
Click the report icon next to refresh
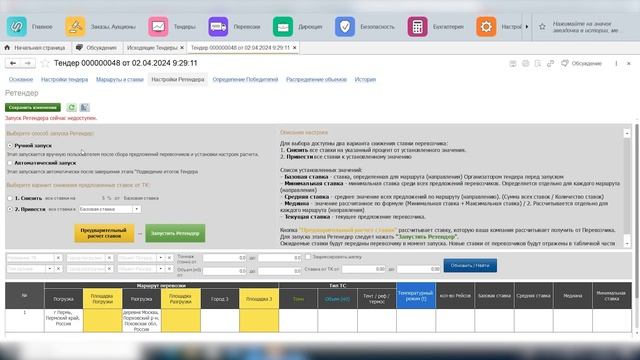coord(84,107)
